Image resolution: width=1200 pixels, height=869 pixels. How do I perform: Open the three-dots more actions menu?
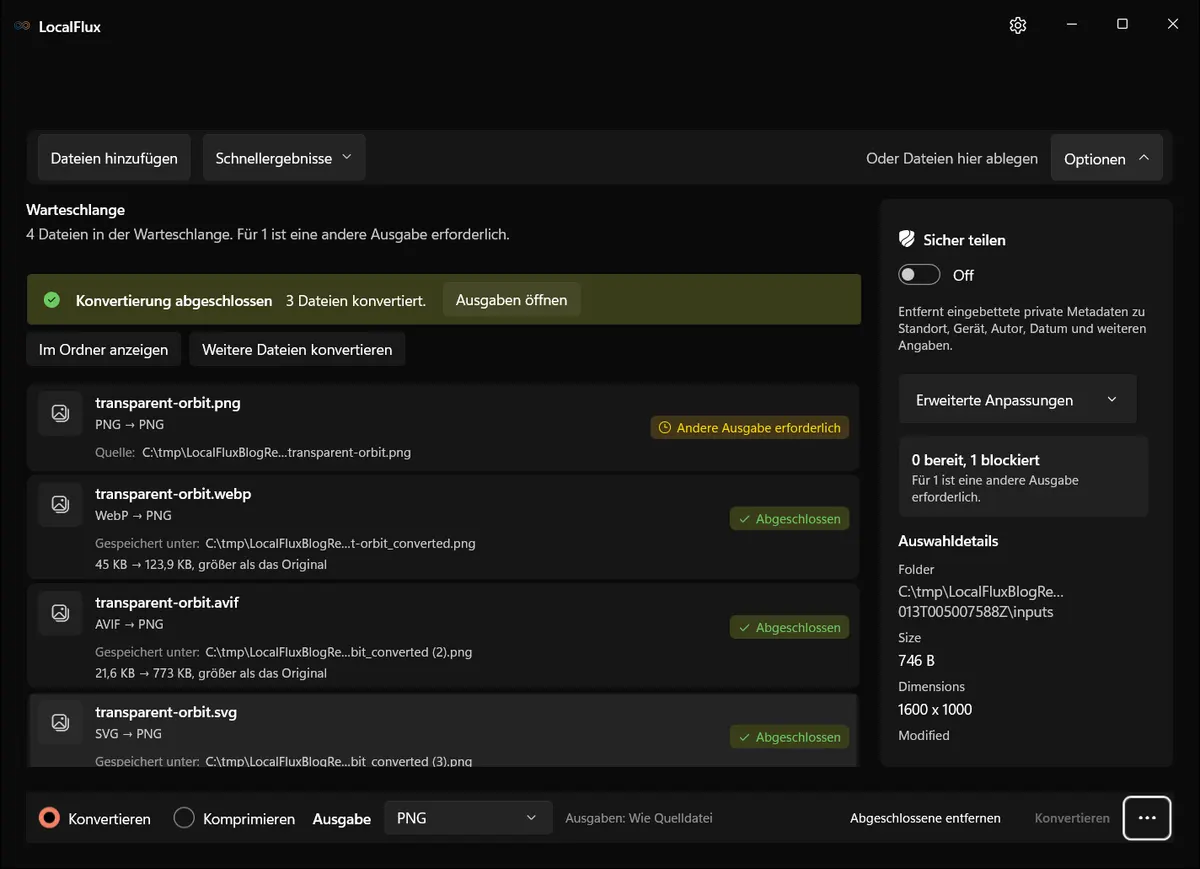click(x=1147, y=818)
